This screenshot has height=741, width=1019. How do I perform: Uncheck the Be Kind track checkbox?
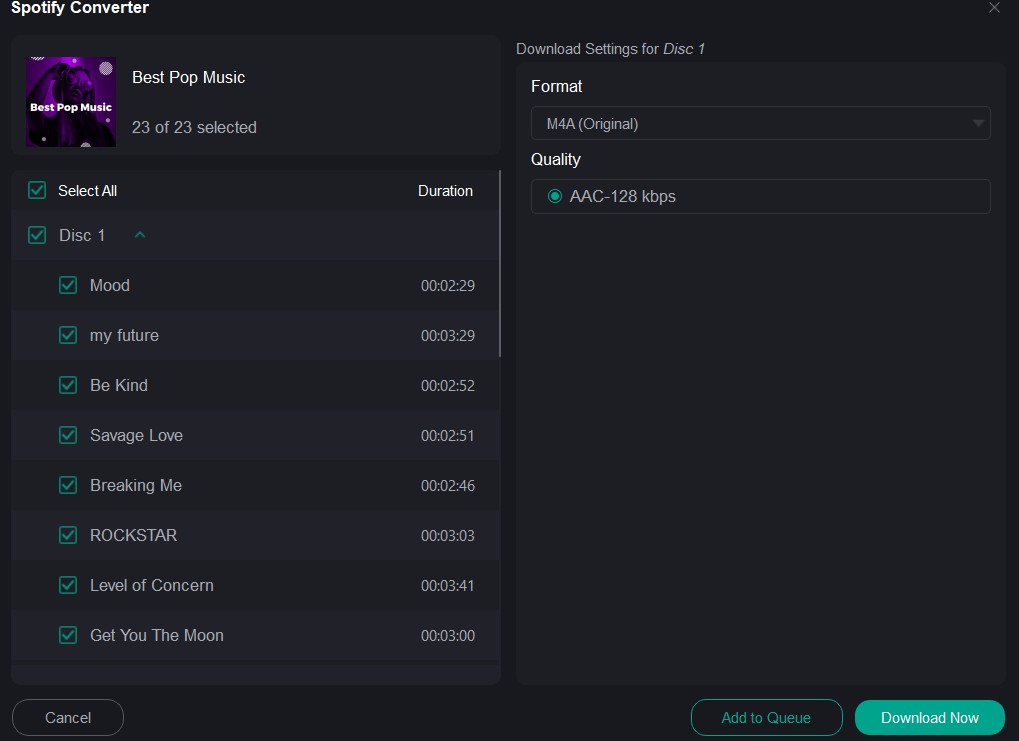click(x=68, y=385)
